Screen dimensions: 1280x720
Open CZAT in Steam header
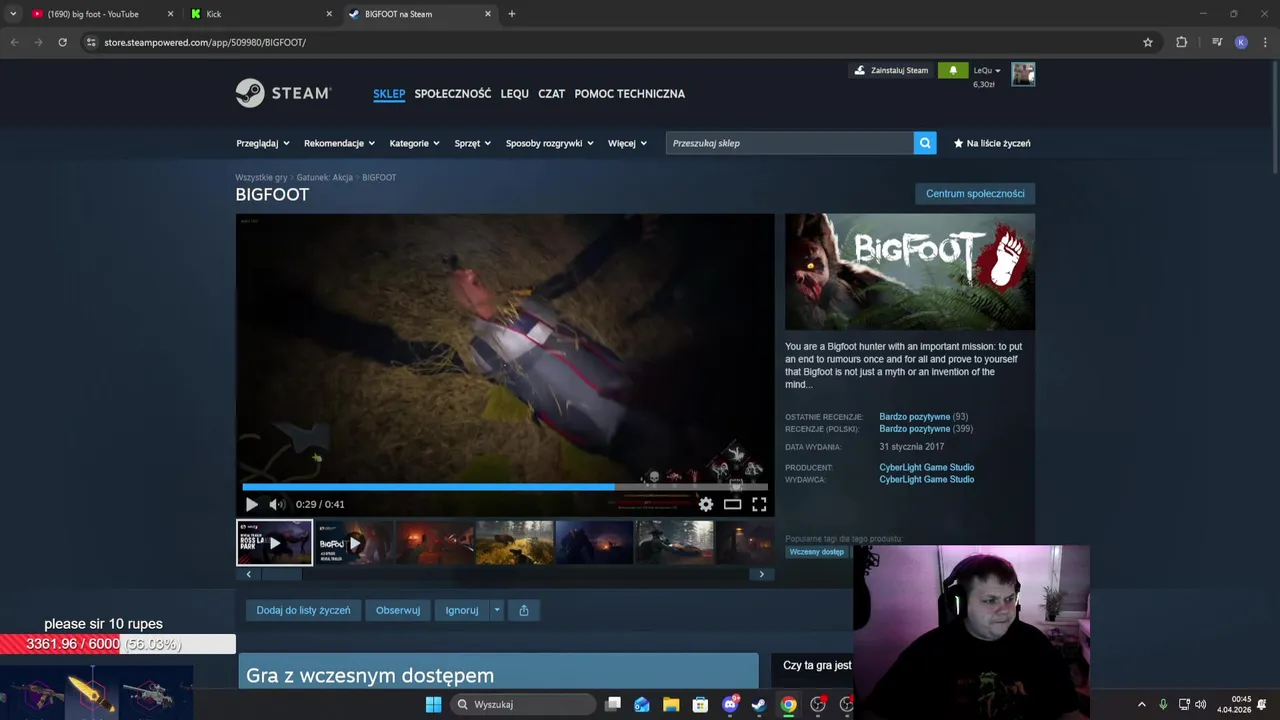click(x=552, y=94)
